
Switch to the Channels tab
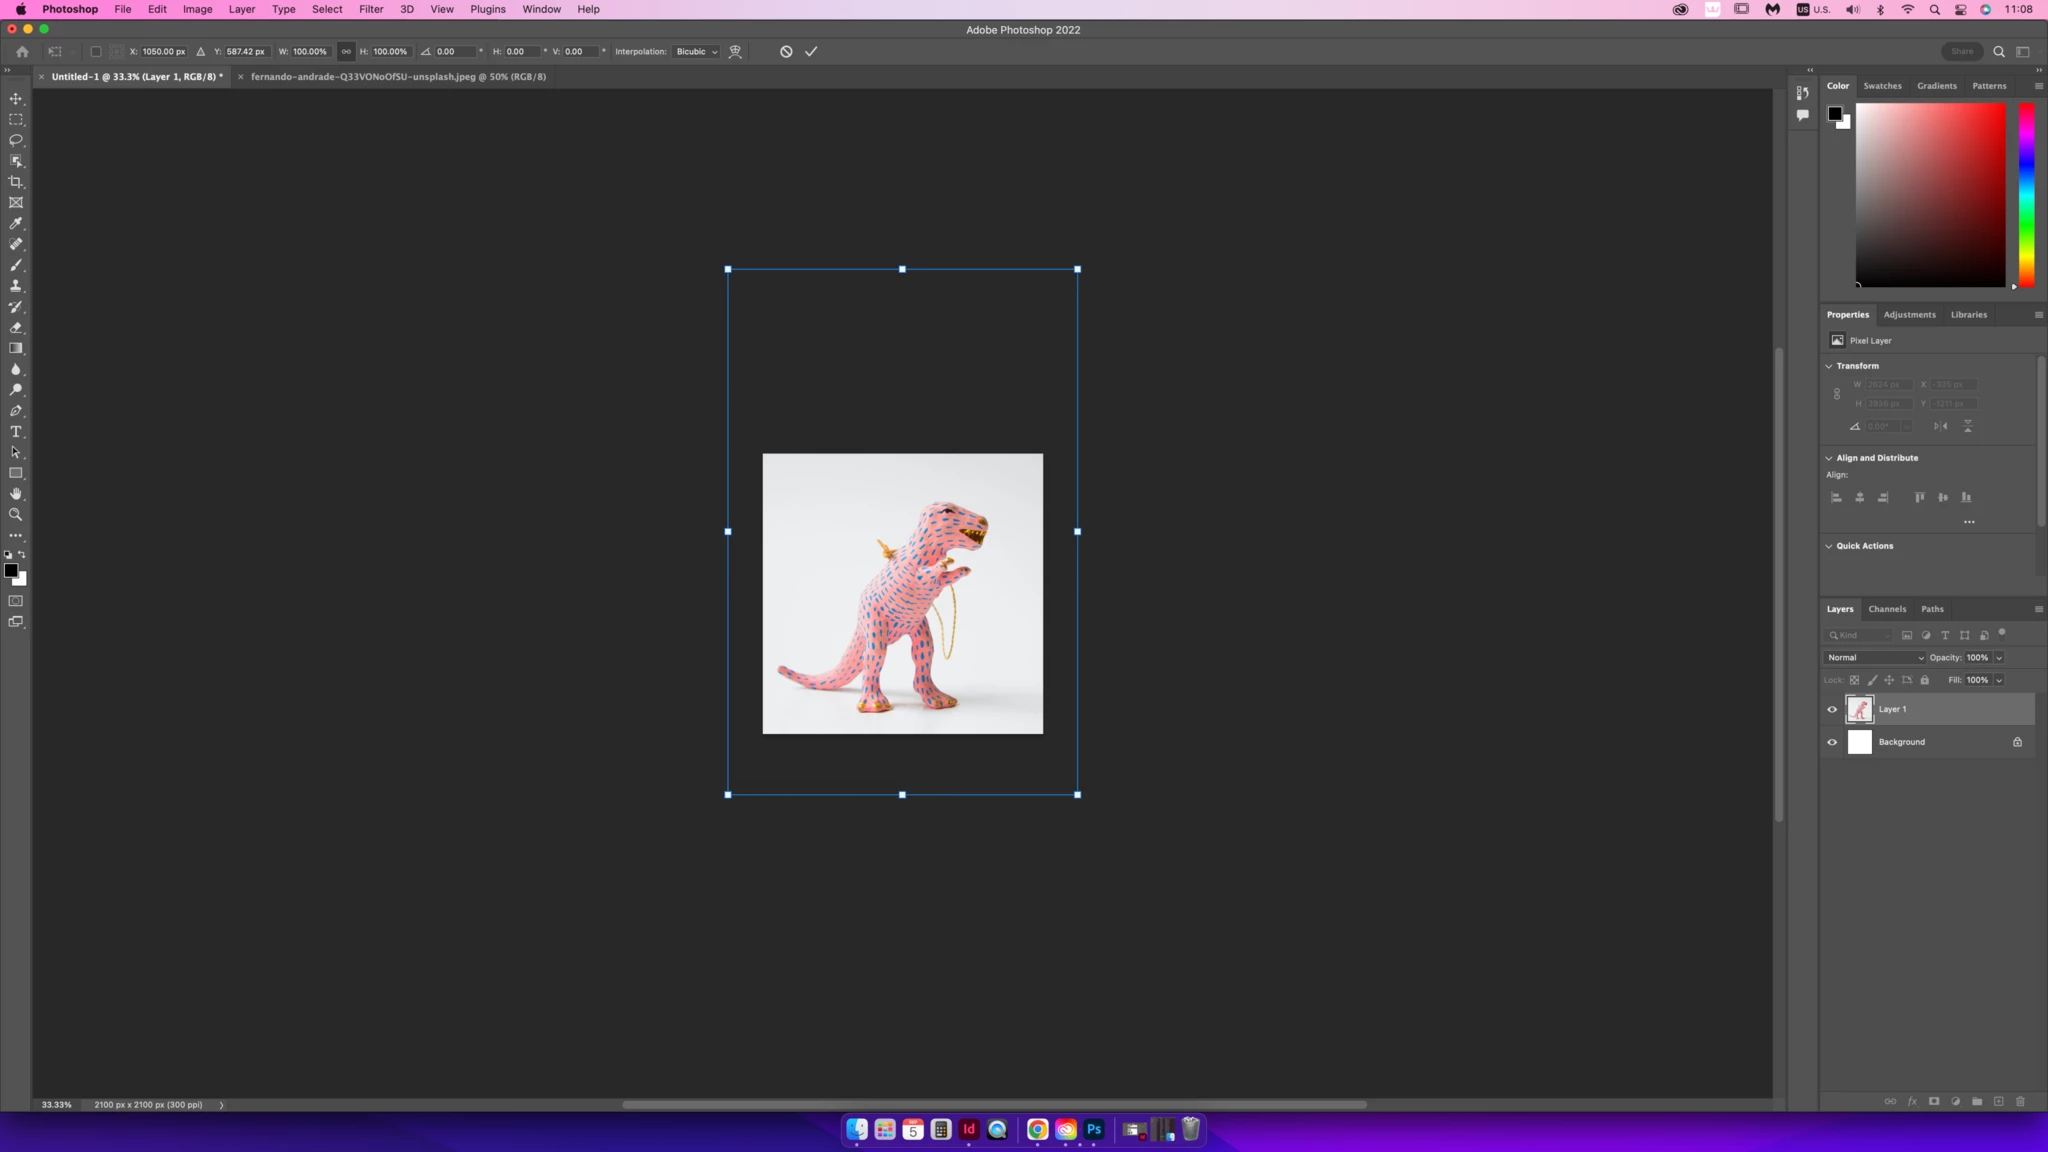1886,609
